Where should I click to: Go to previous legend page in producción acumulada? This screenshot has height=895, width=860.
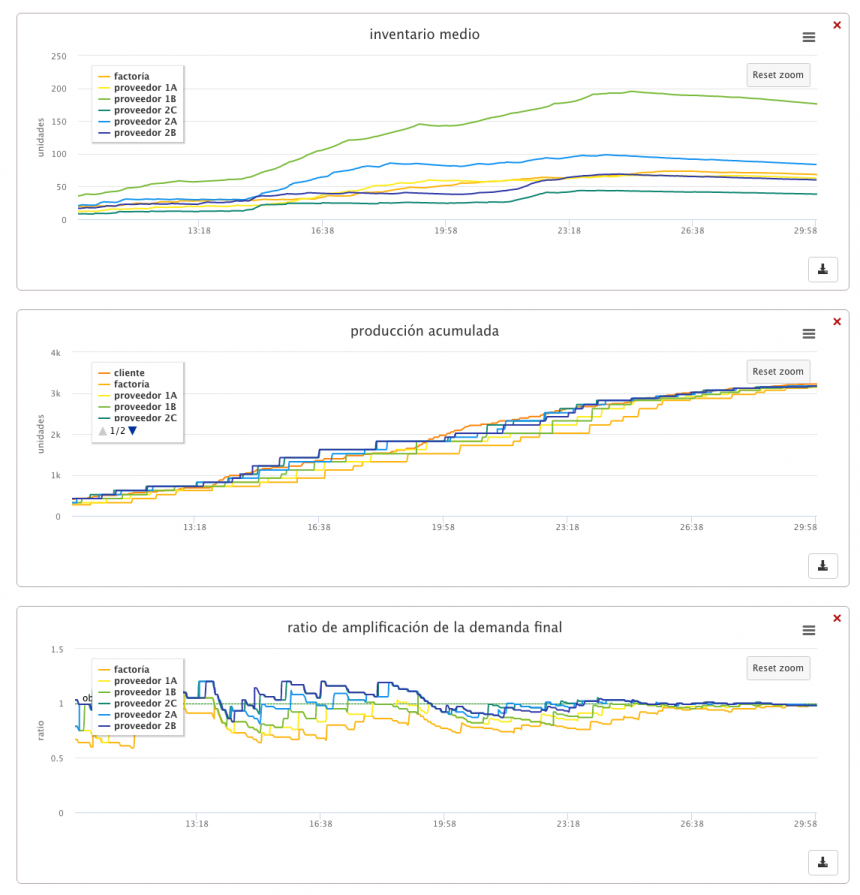[x=102, y=431]
